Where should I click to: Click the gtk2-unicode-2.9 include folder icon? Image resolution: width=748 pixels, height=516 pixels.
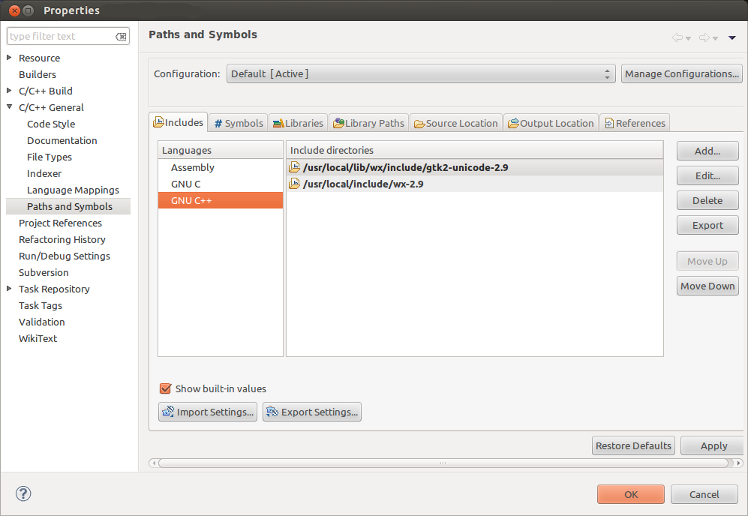pos(295,168)
